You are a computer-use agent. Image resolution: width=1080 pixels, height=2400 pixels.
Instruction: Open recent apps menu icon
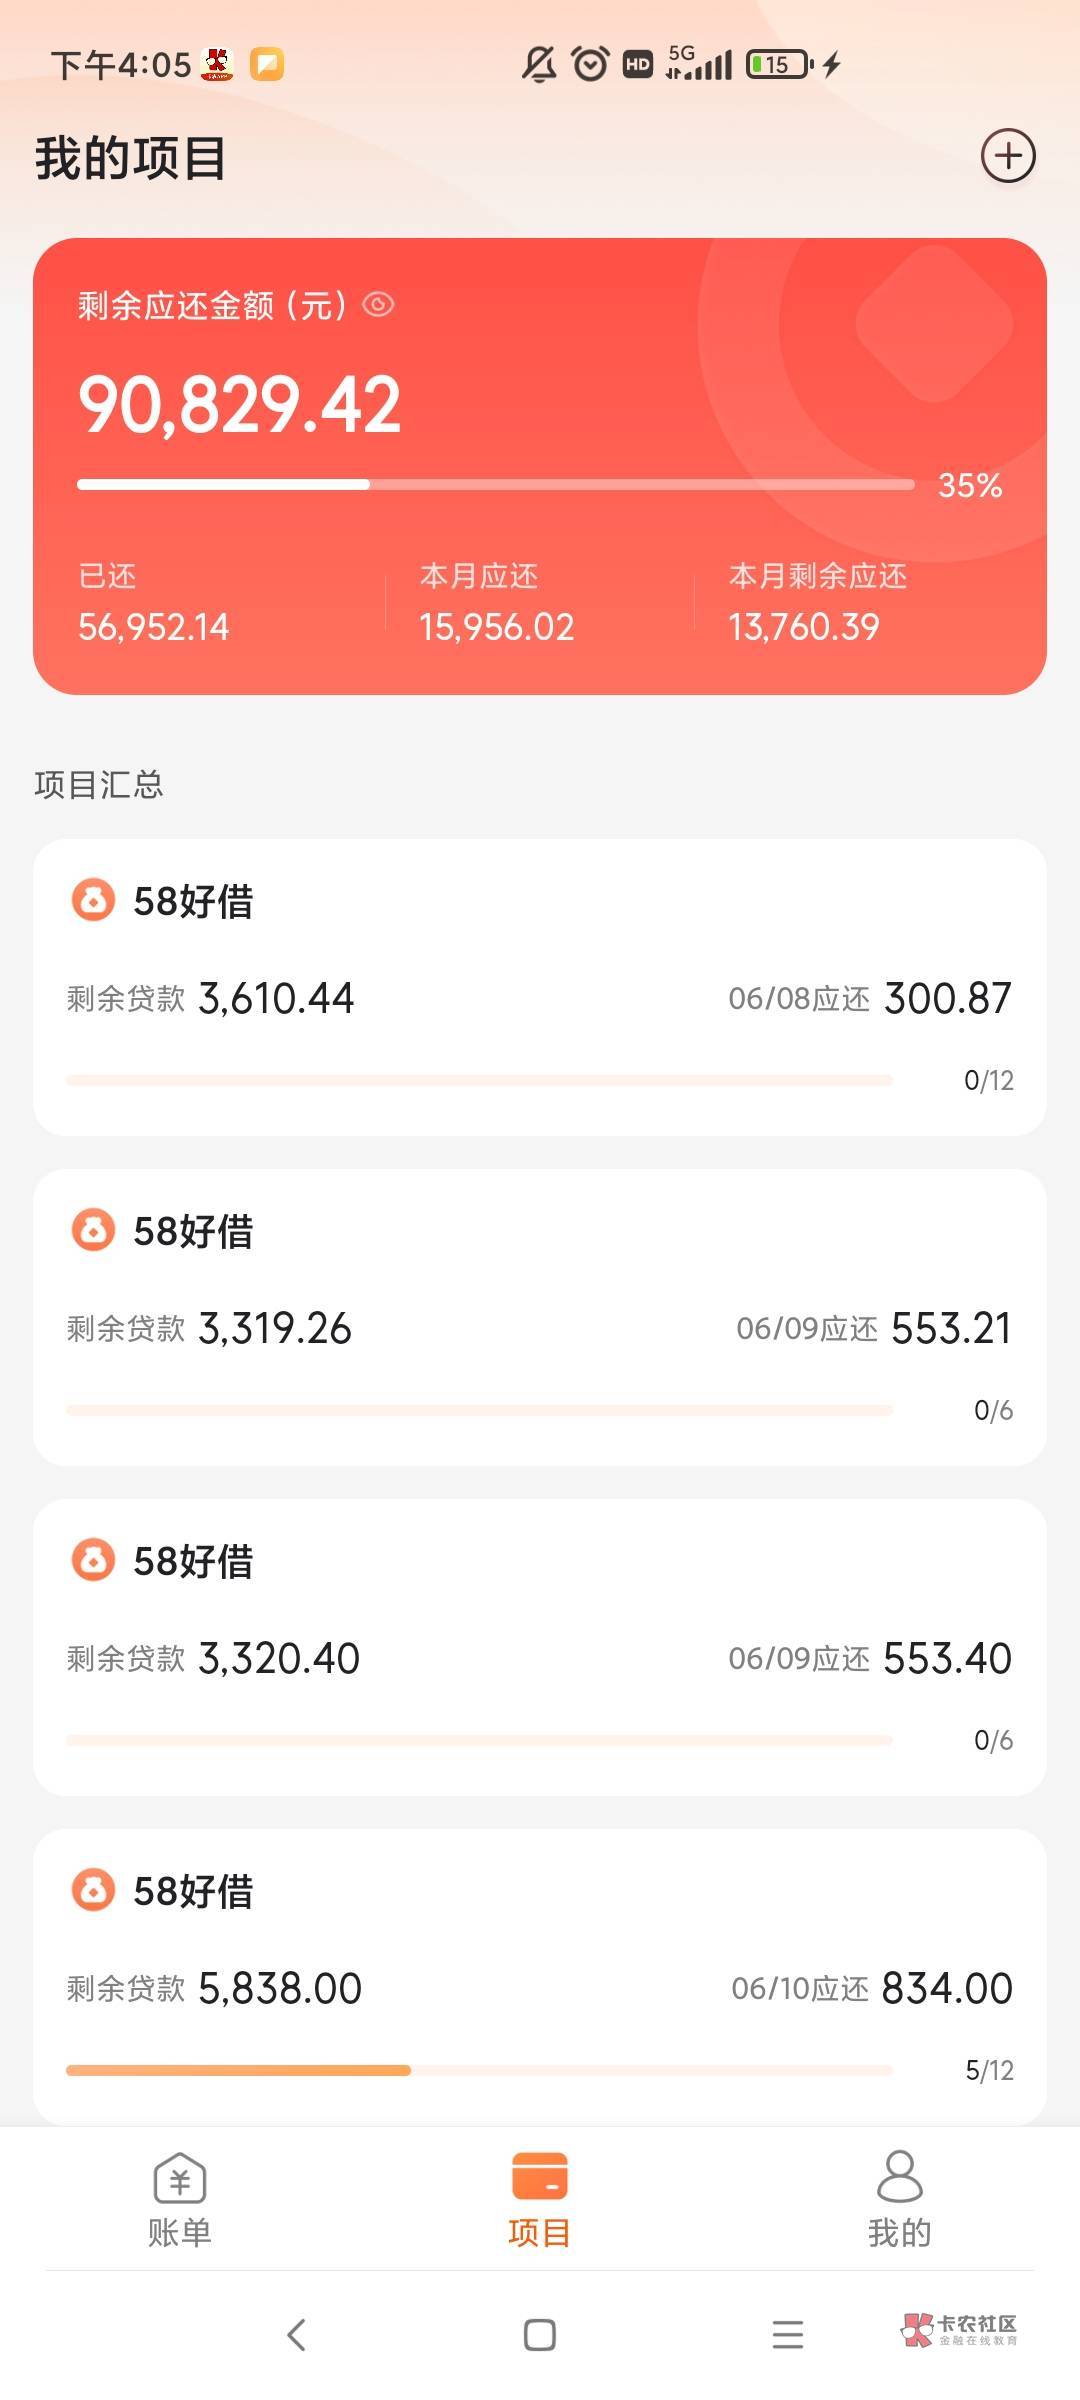click(x=788, y=2335)
